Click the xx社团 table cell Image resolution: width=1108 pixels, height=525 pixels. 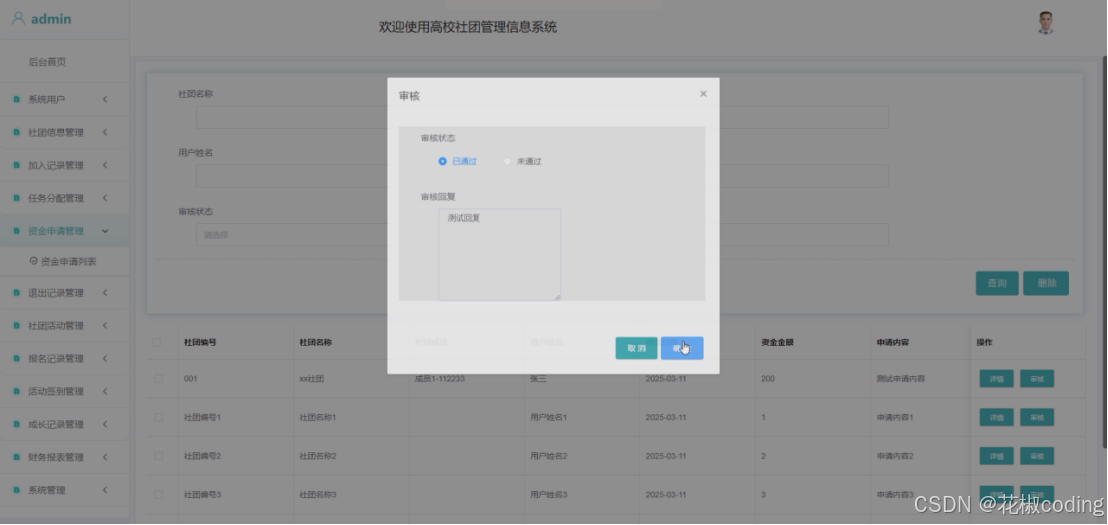click(312, 379)
